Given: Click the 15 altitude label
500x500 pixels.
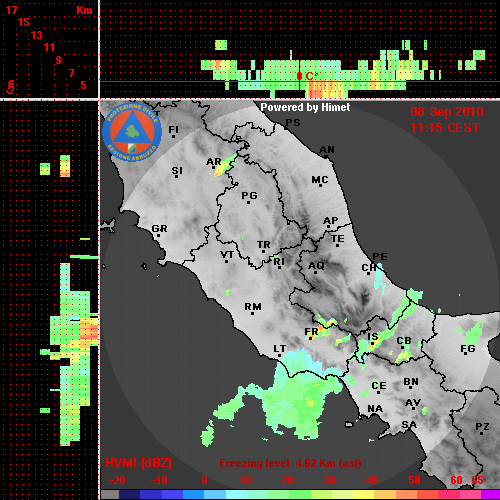Looking at the screenshot, I should pos(24,22).
